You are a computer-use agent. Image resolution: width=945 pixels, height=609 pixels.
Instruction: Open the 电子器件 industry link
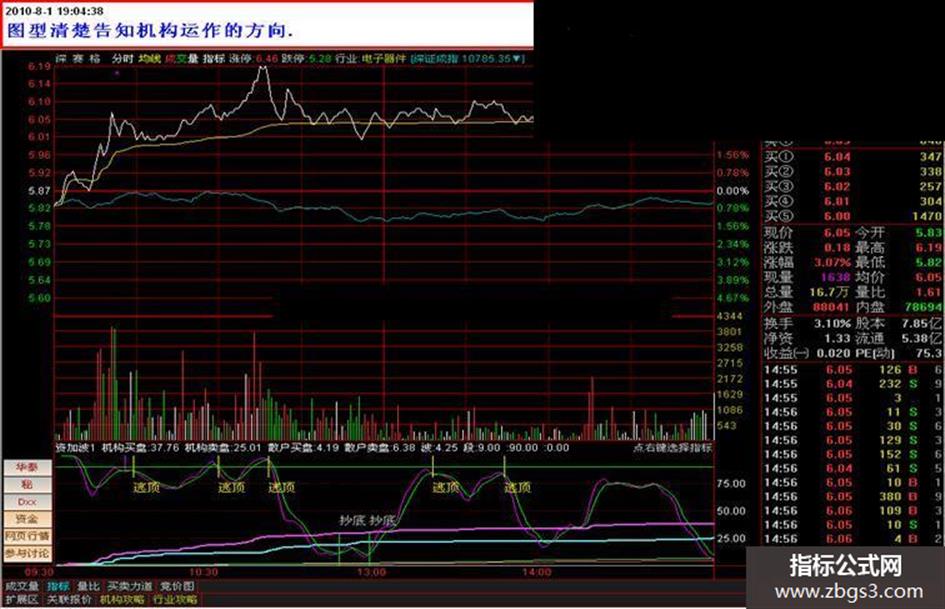pos(384,58)
